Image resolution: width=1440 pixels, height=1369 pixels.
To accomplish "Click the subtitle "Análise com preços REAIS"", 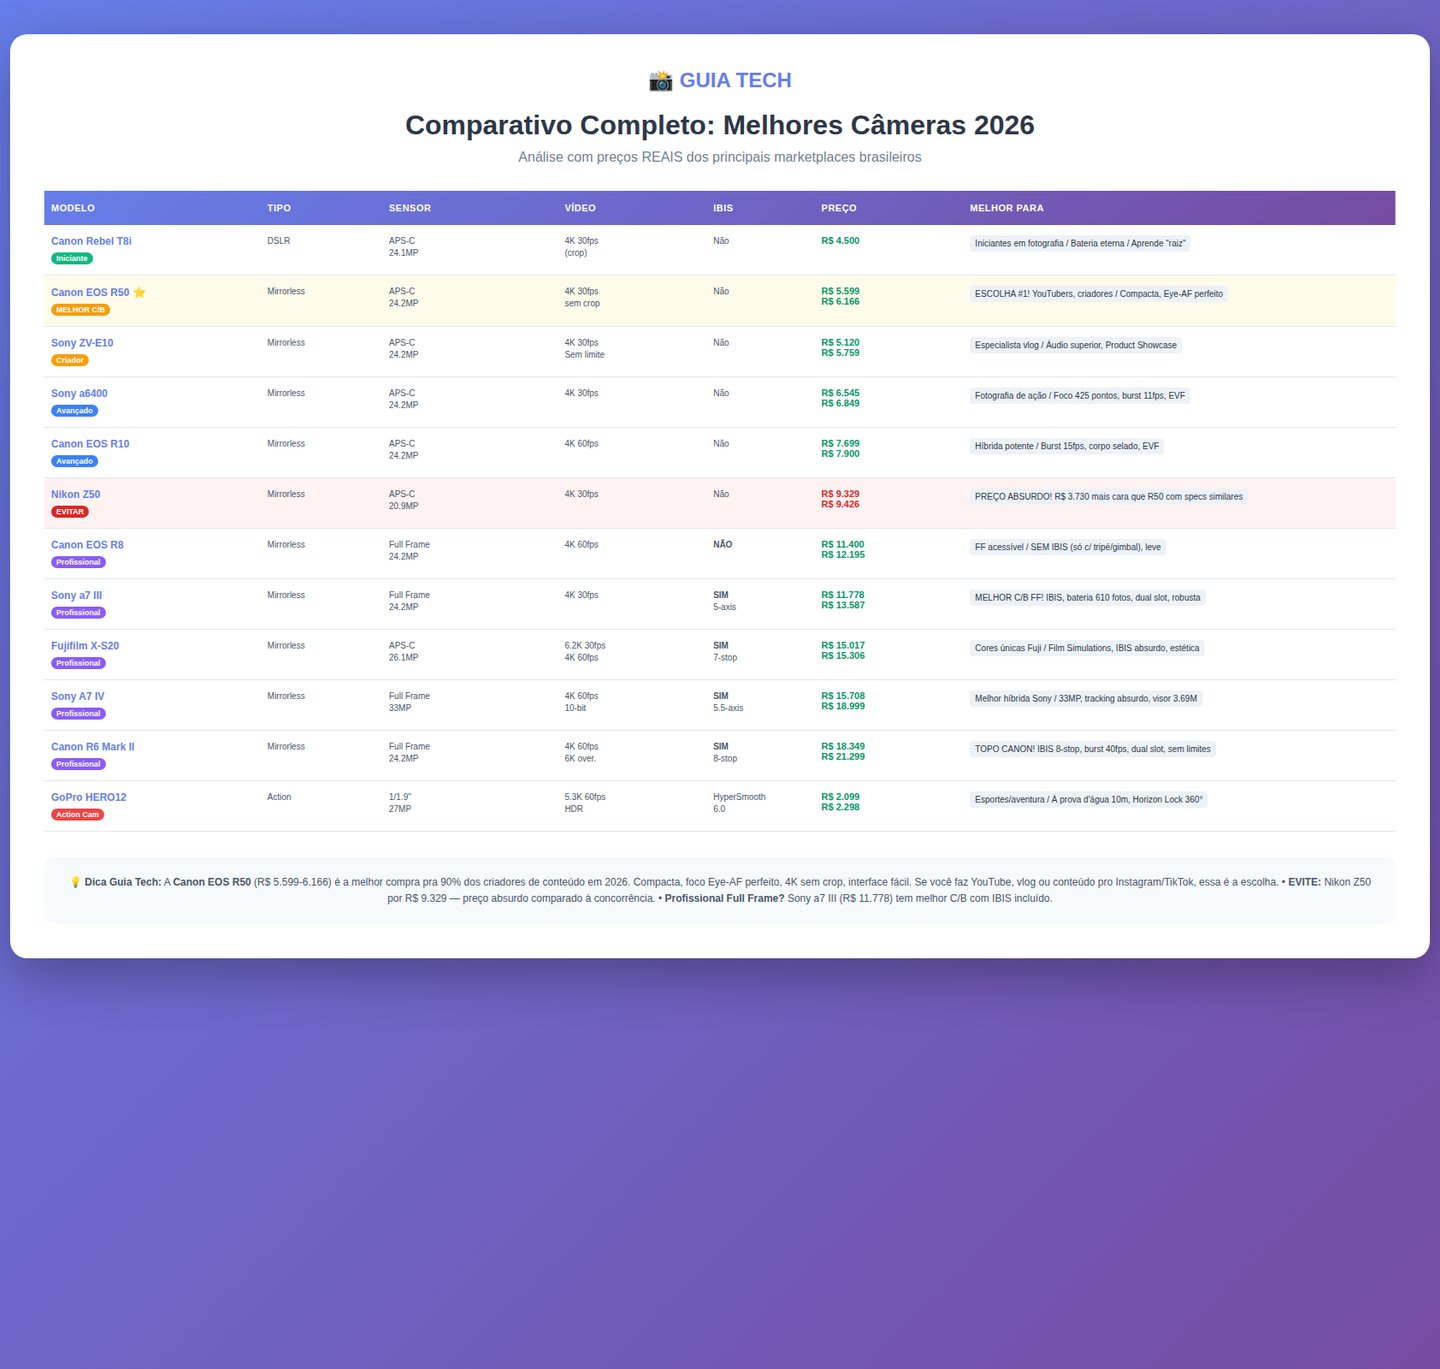I will point(720,157).
